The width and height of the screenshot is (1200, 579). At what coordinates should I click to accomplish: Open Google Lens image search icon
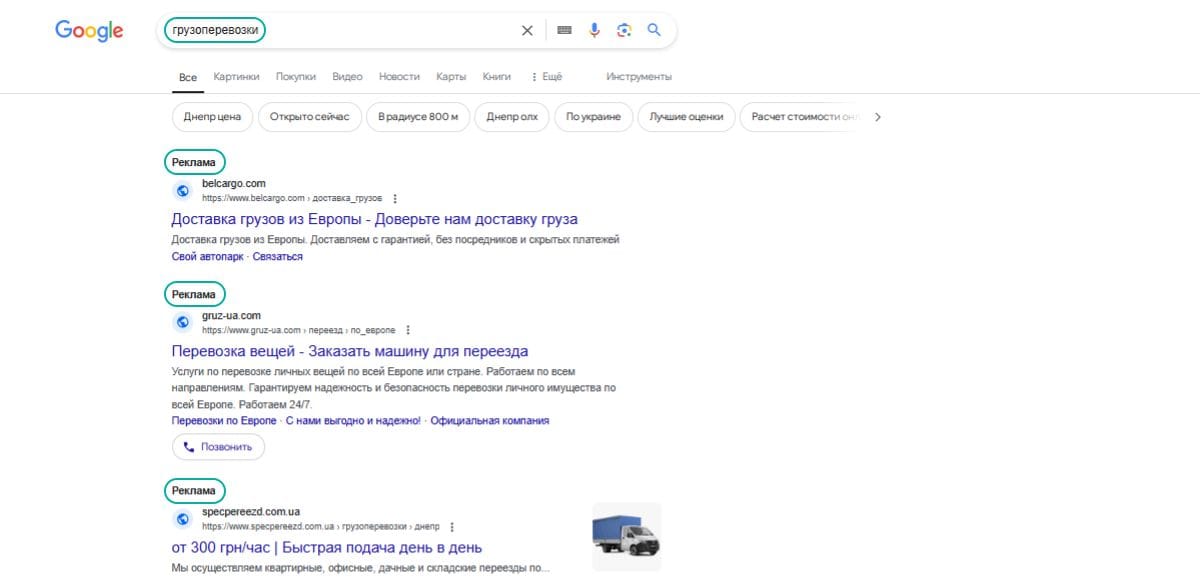[x=624, y=31]
